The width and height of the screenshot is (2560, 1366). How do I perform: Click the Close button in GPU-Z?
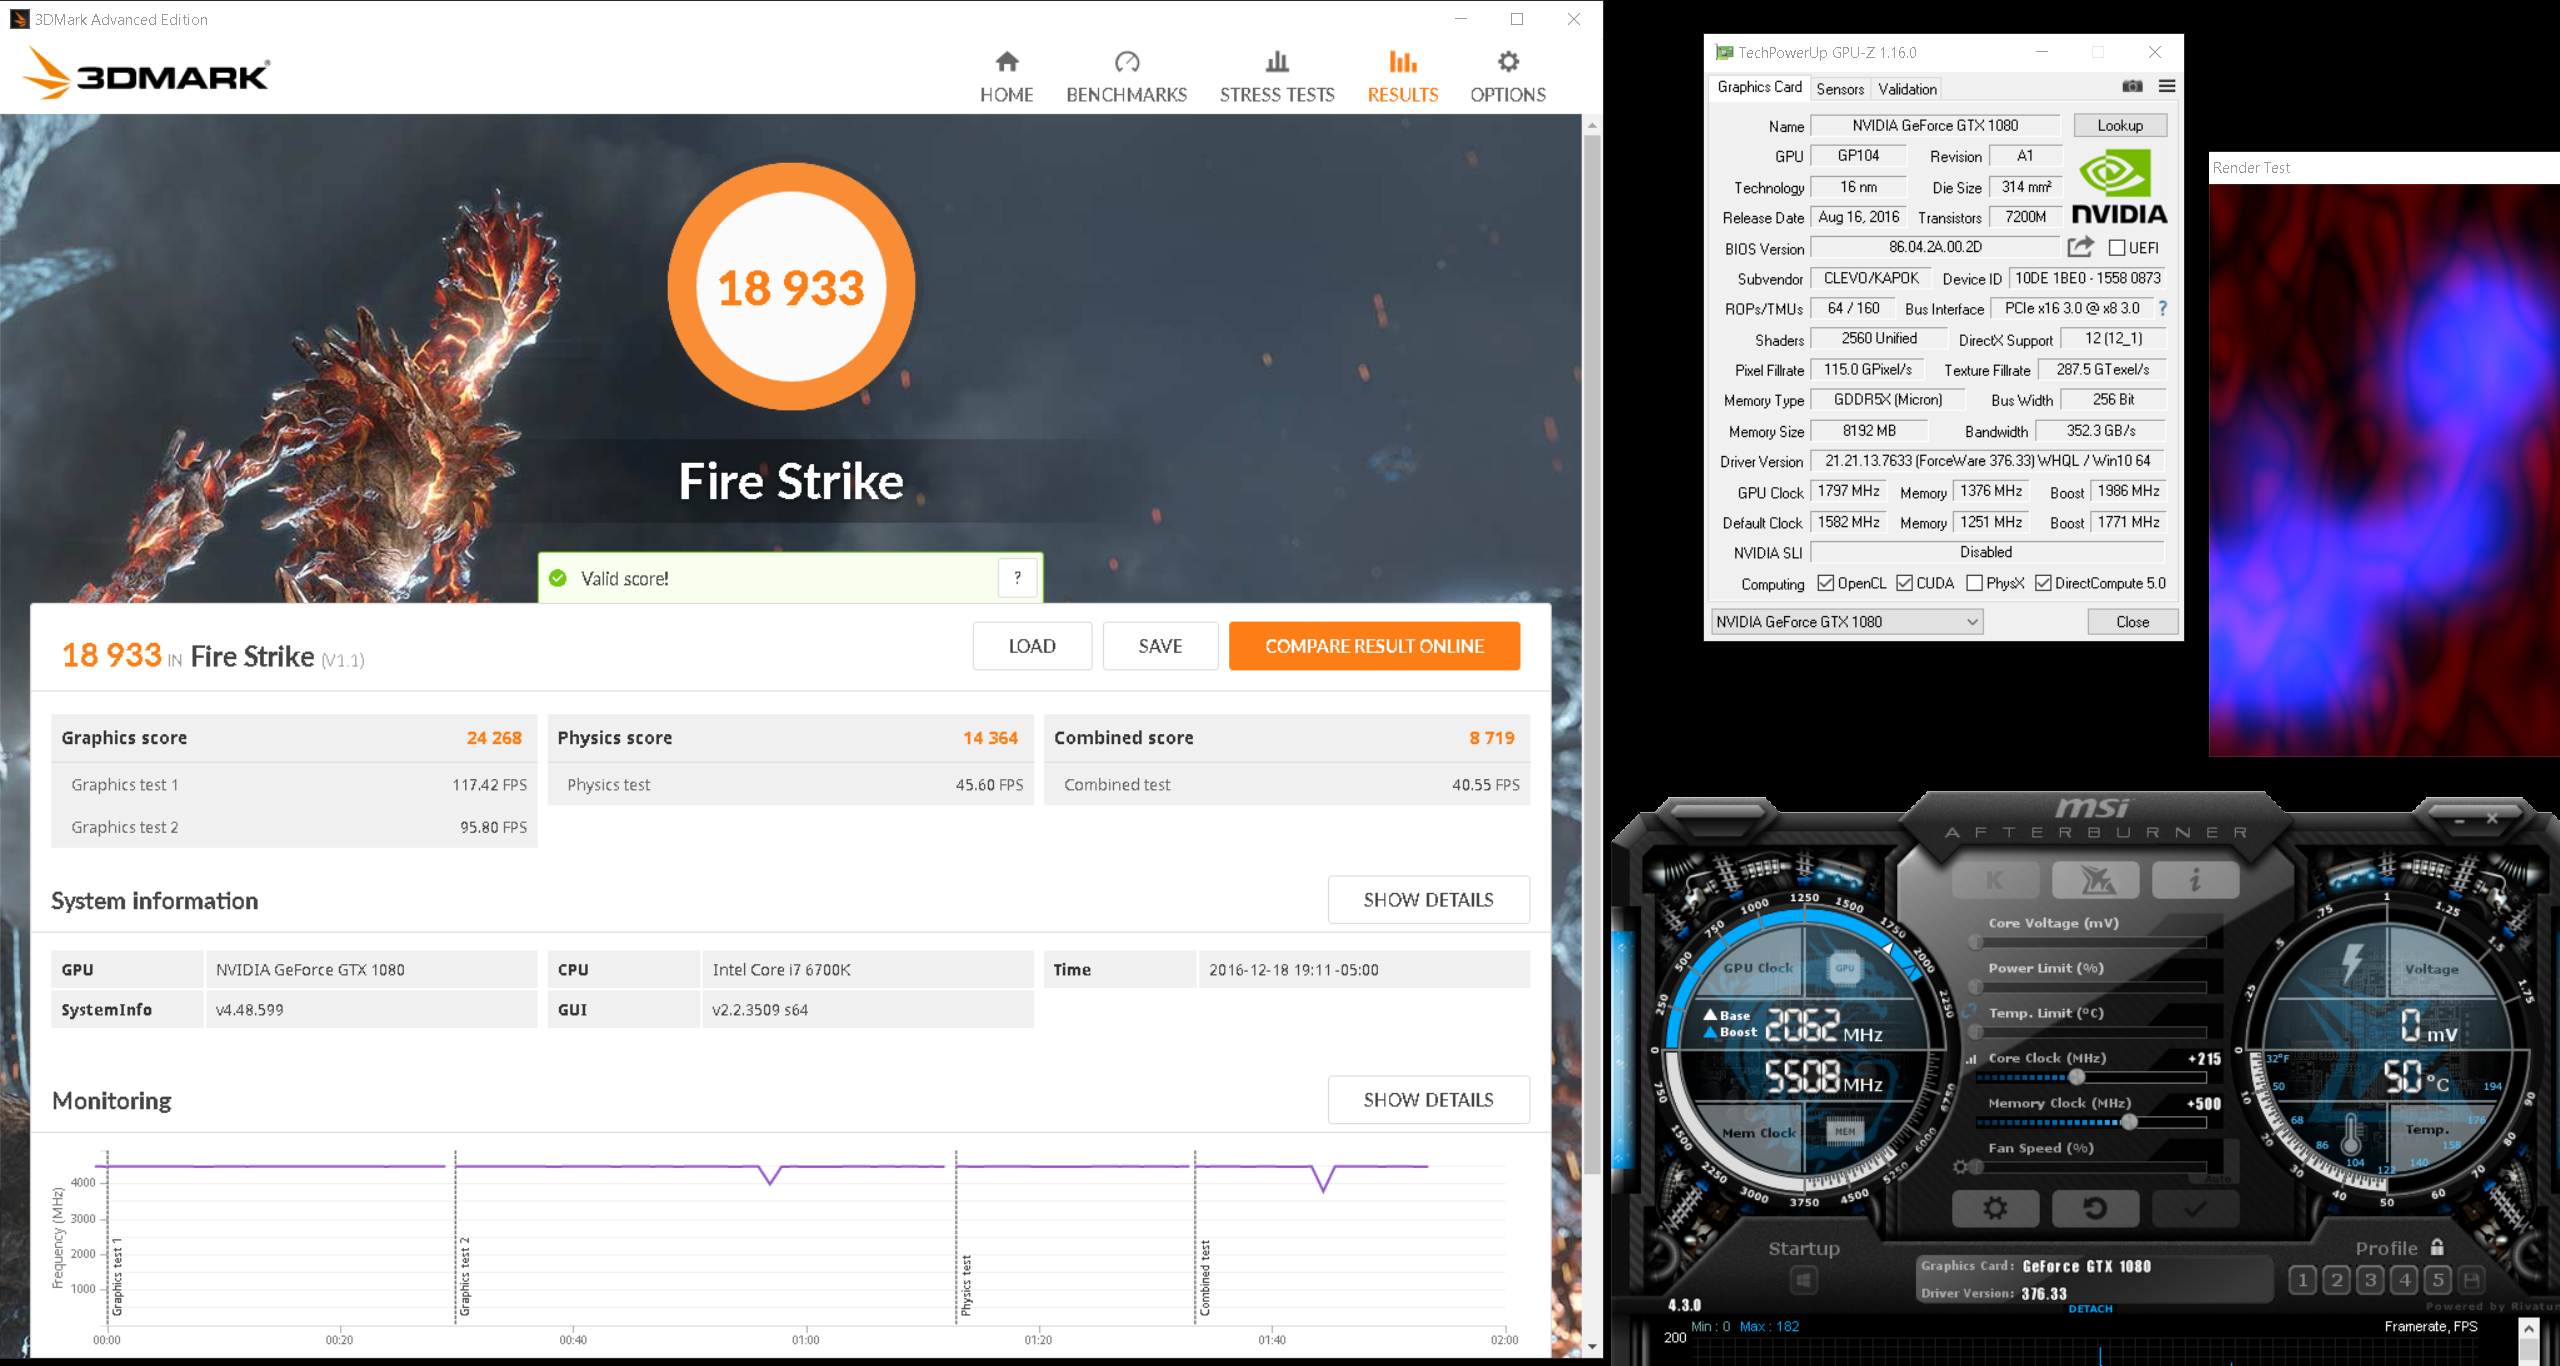2132,621
